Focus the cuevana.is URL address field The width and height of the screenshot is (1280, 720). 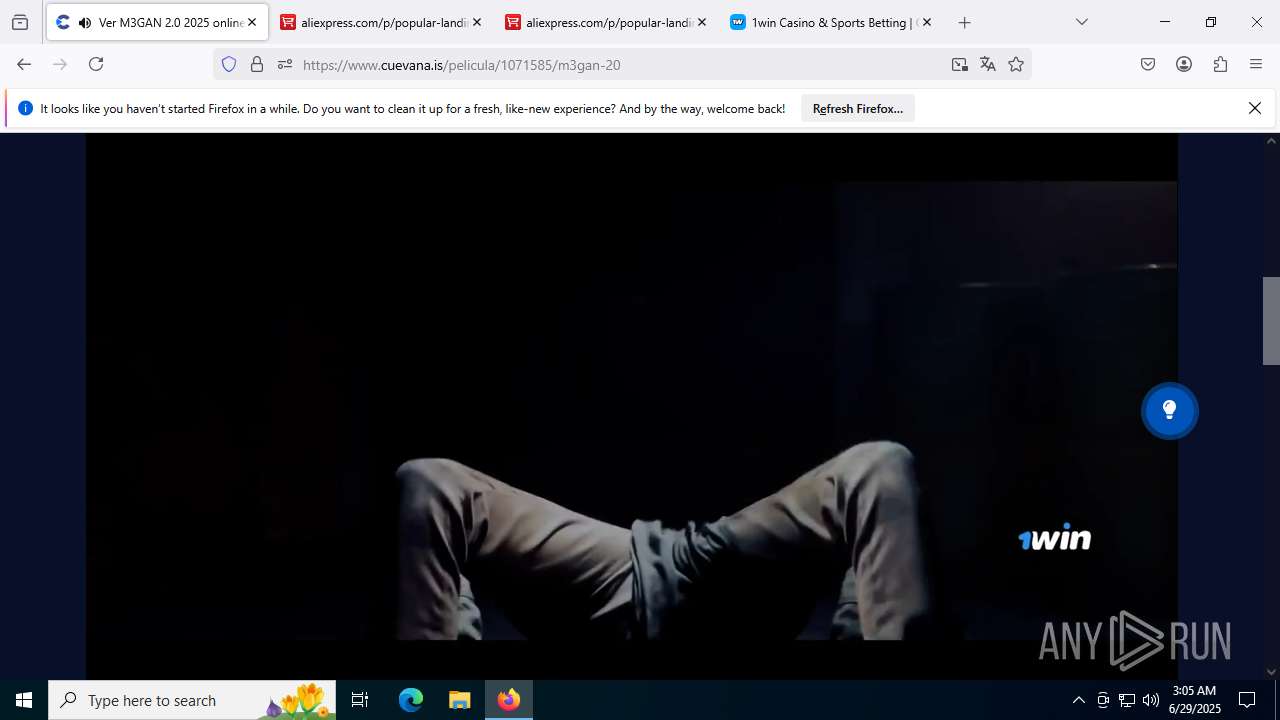620,64
